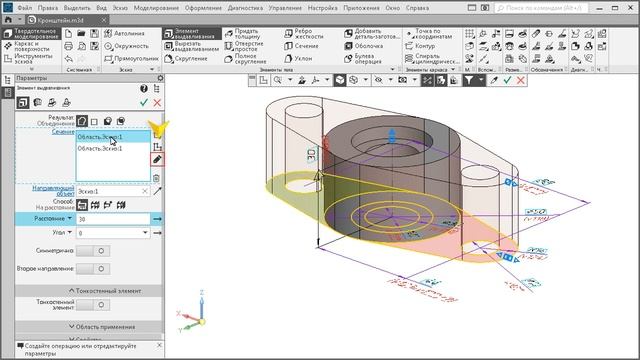Select the subtraction result option
The width and height of the screenshot is (640, 360).
point(107,121)
